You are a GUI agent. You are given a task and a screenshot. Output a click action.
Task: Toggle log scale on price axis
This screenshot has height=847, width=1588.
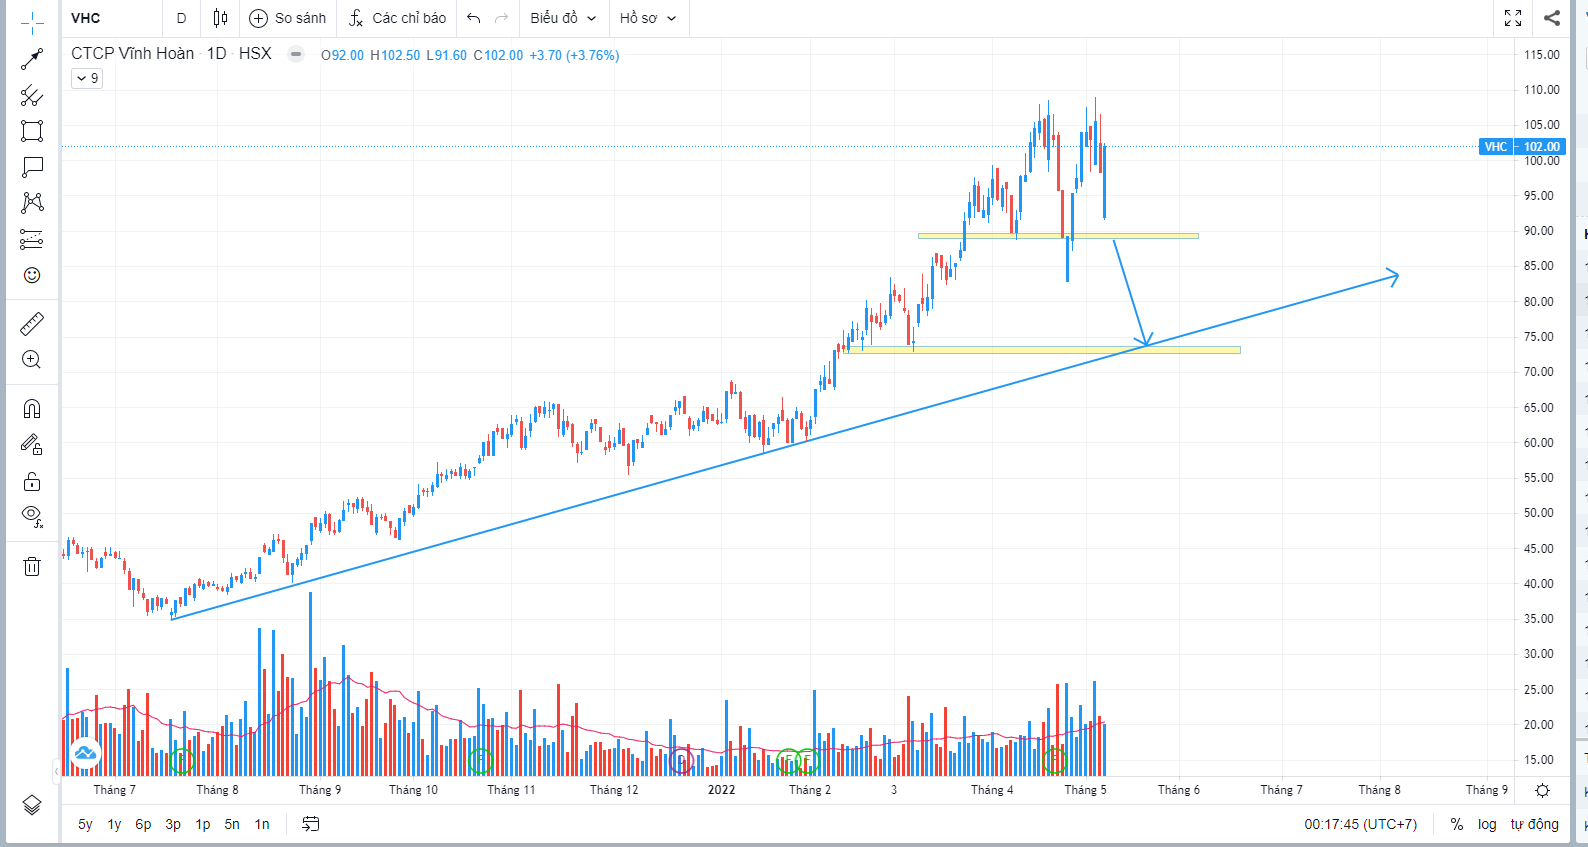tap(1487, 824)
